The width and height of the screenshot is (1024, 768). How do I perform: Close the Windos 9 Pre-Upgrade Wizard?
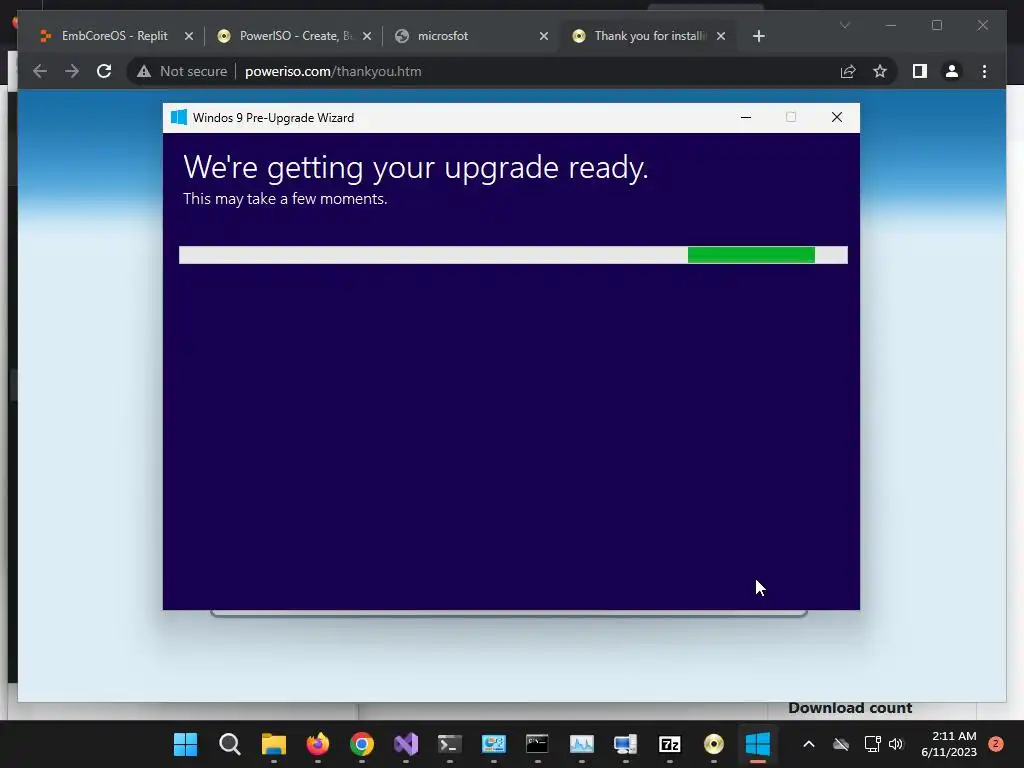[837, 118]
